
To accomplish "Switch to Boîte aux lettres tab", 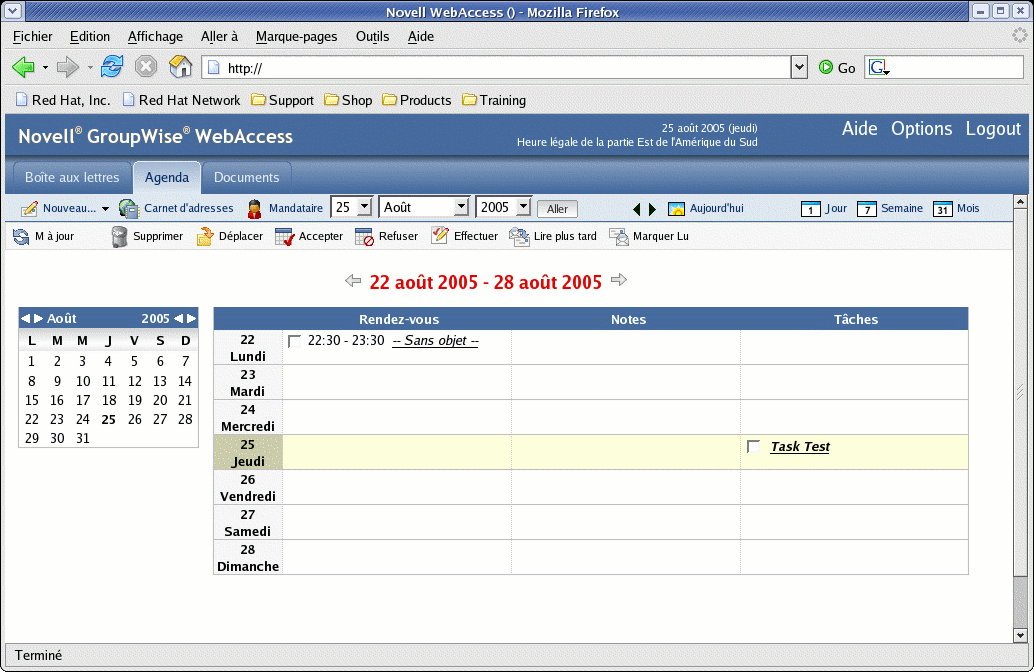I will 72,177.
